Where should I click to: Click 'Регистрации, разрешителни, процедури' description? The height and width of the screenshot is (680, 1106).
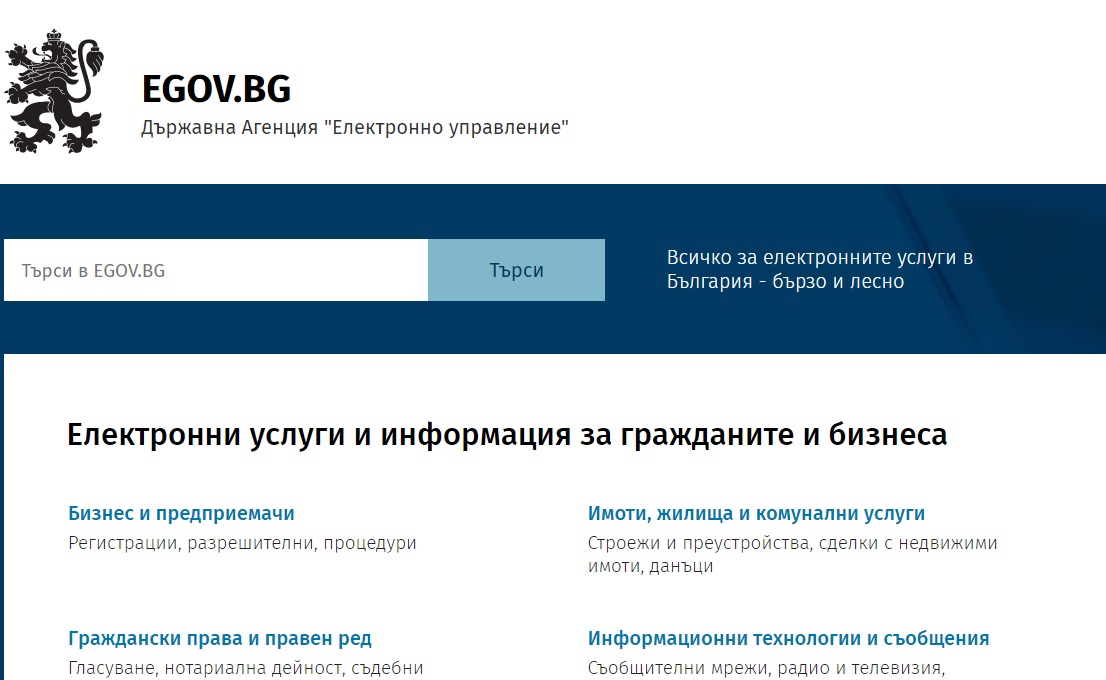[241, 543]
